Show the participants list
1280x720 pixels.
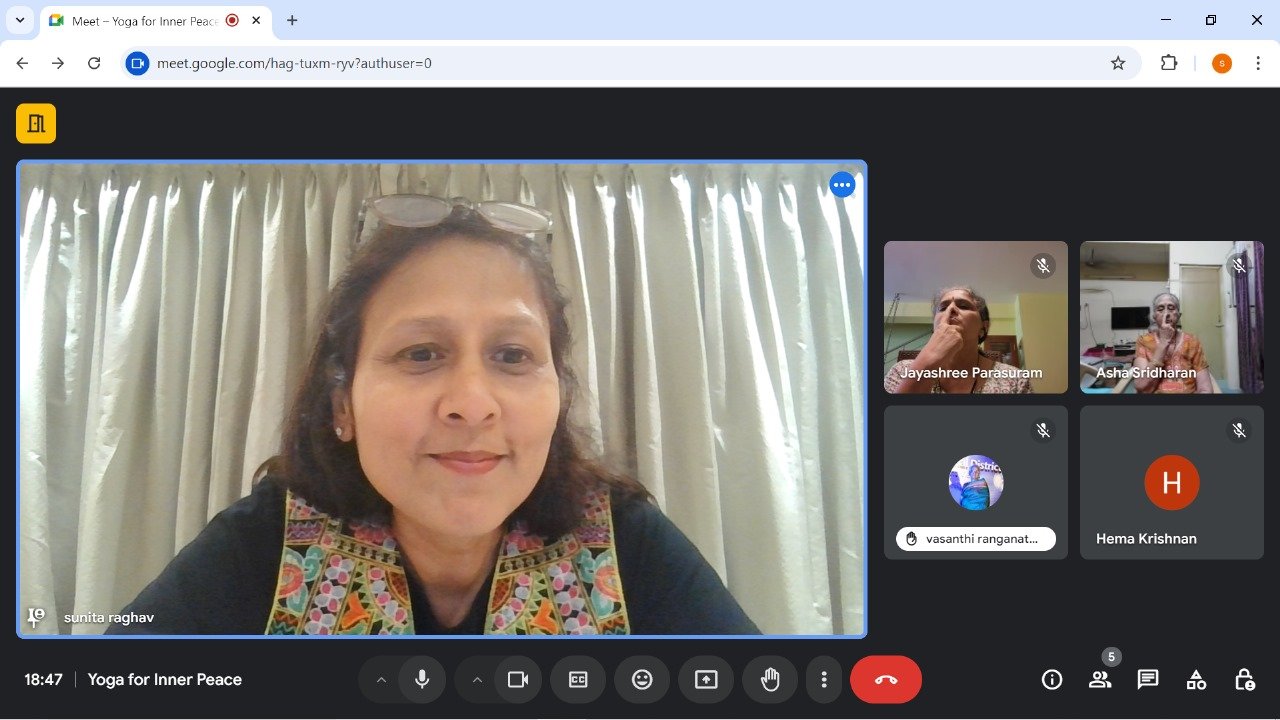[x=1100, y=679]
